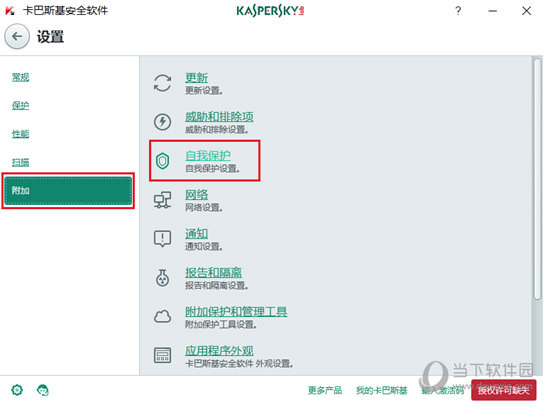Click the 我的卡巴斯基 link
Image resolution: width=550 pixels, height=407 pixels.
382,390
